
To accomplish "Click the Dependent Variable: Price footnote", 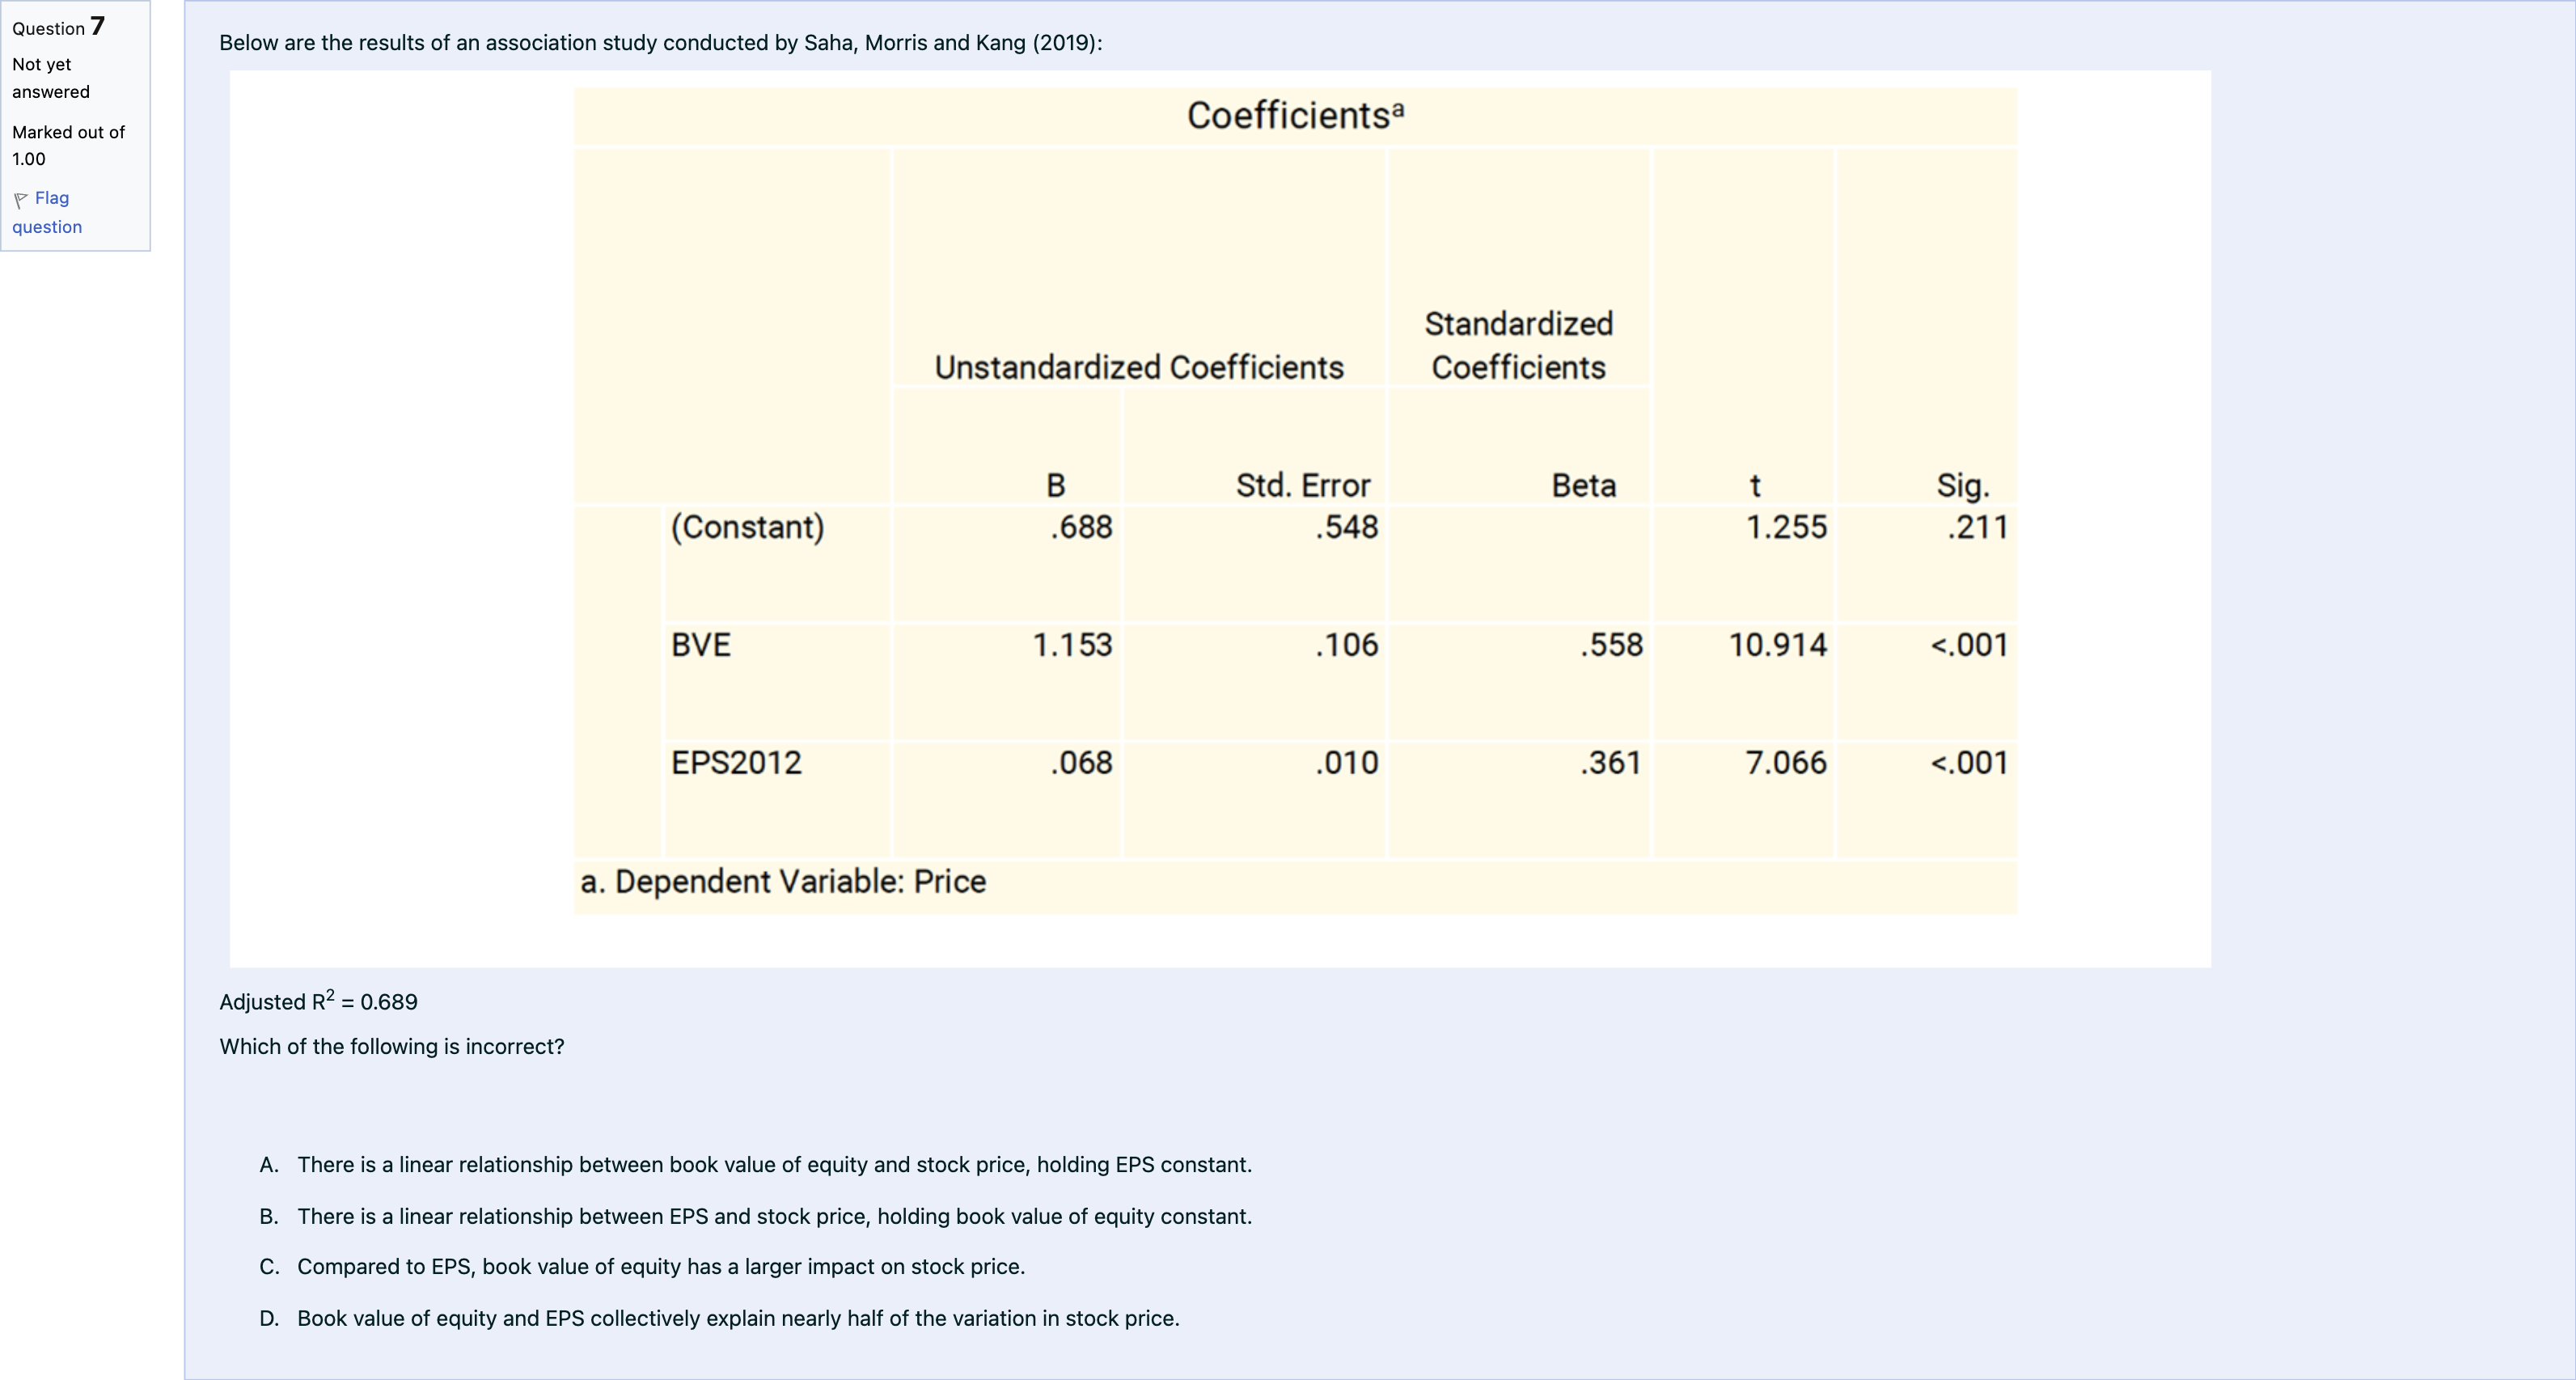I will [783, 882].
